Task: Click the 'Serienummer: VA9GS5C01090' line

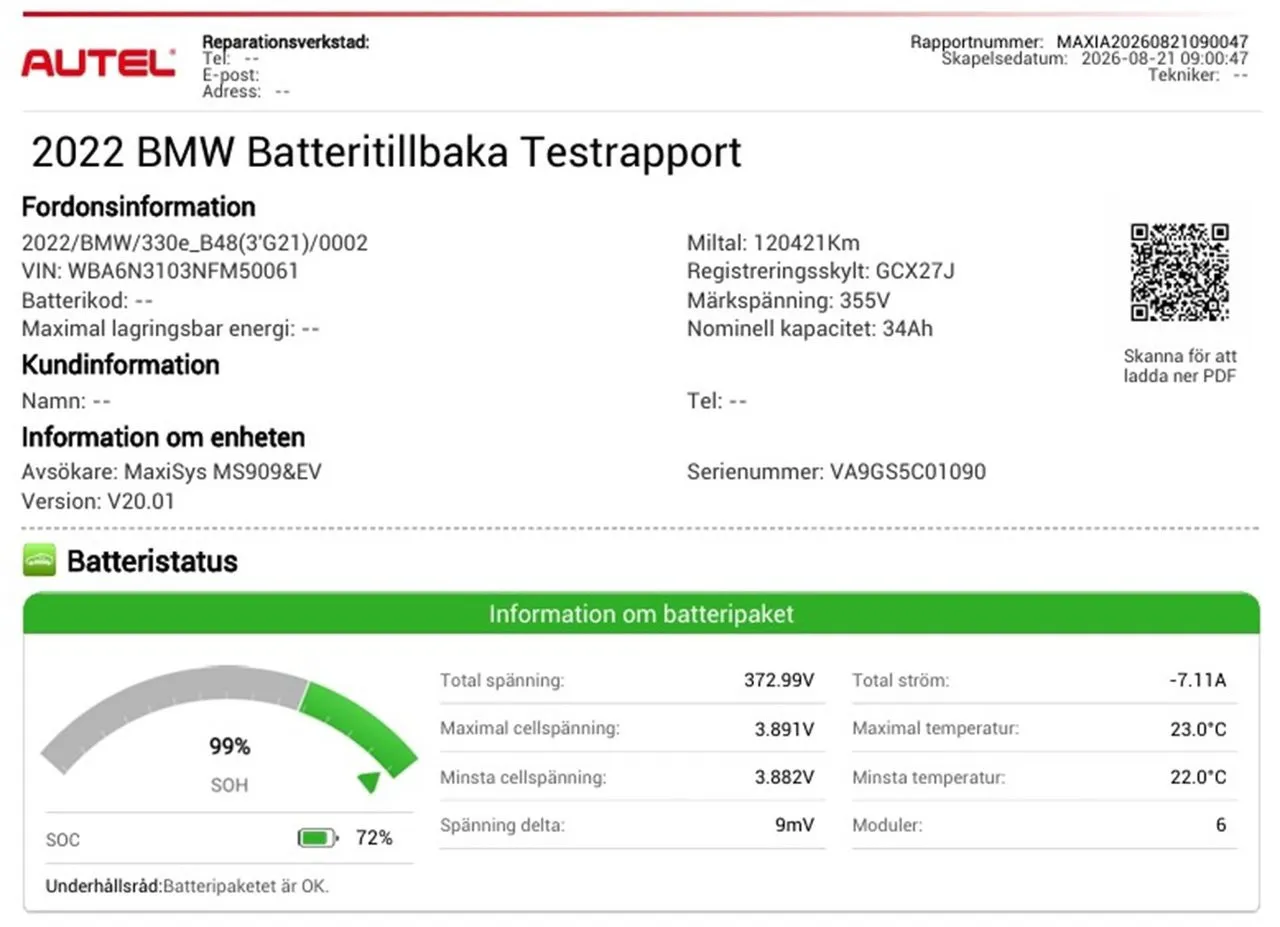Action: pos(836,472)
